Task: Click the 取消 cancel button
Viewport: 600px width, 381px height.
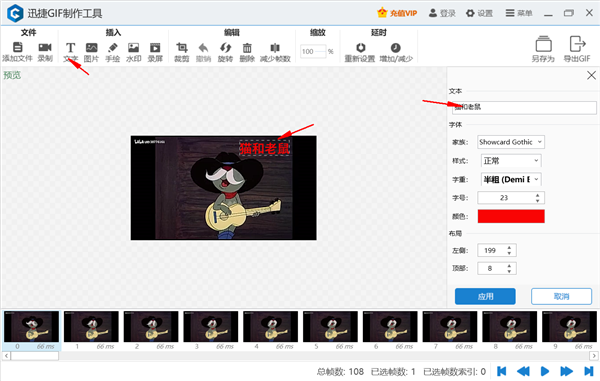Action: click(x=561, y=296)
